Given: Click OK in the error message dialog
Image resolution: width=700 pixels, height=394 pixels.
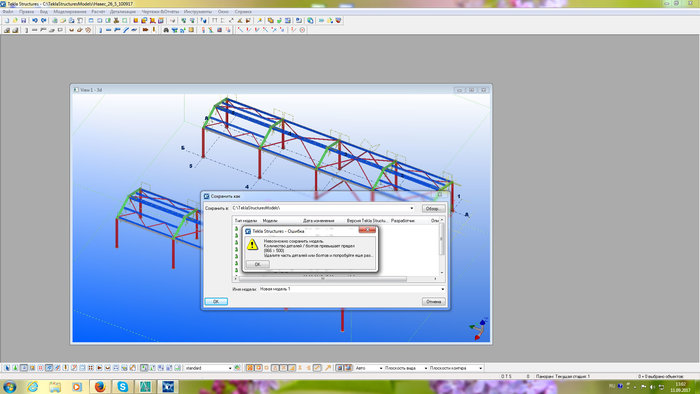Looking at the screenshot, I should [258, 264].
